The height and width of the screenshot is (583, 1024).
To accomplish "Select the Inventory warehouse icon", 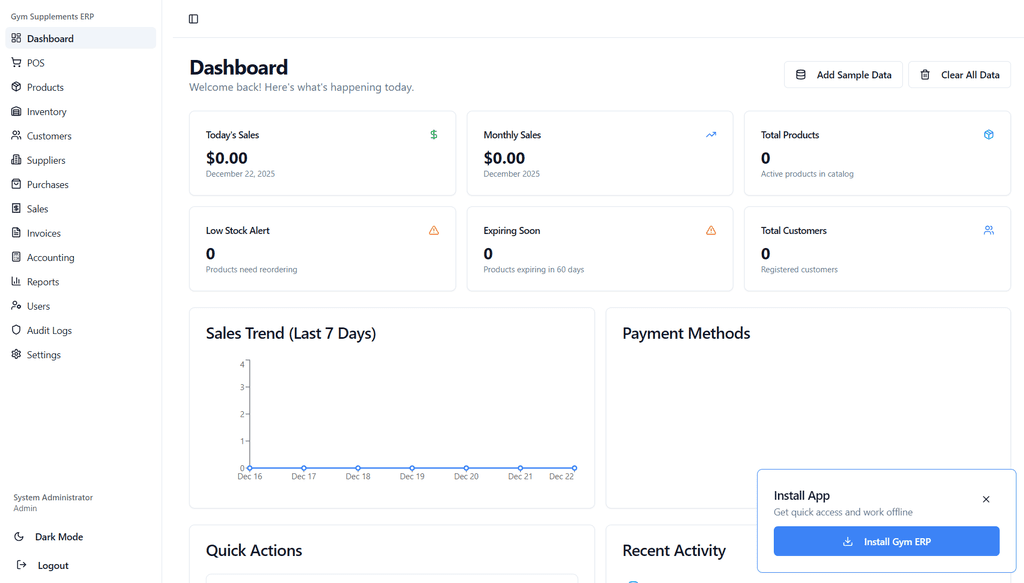I will click(16, 112).
